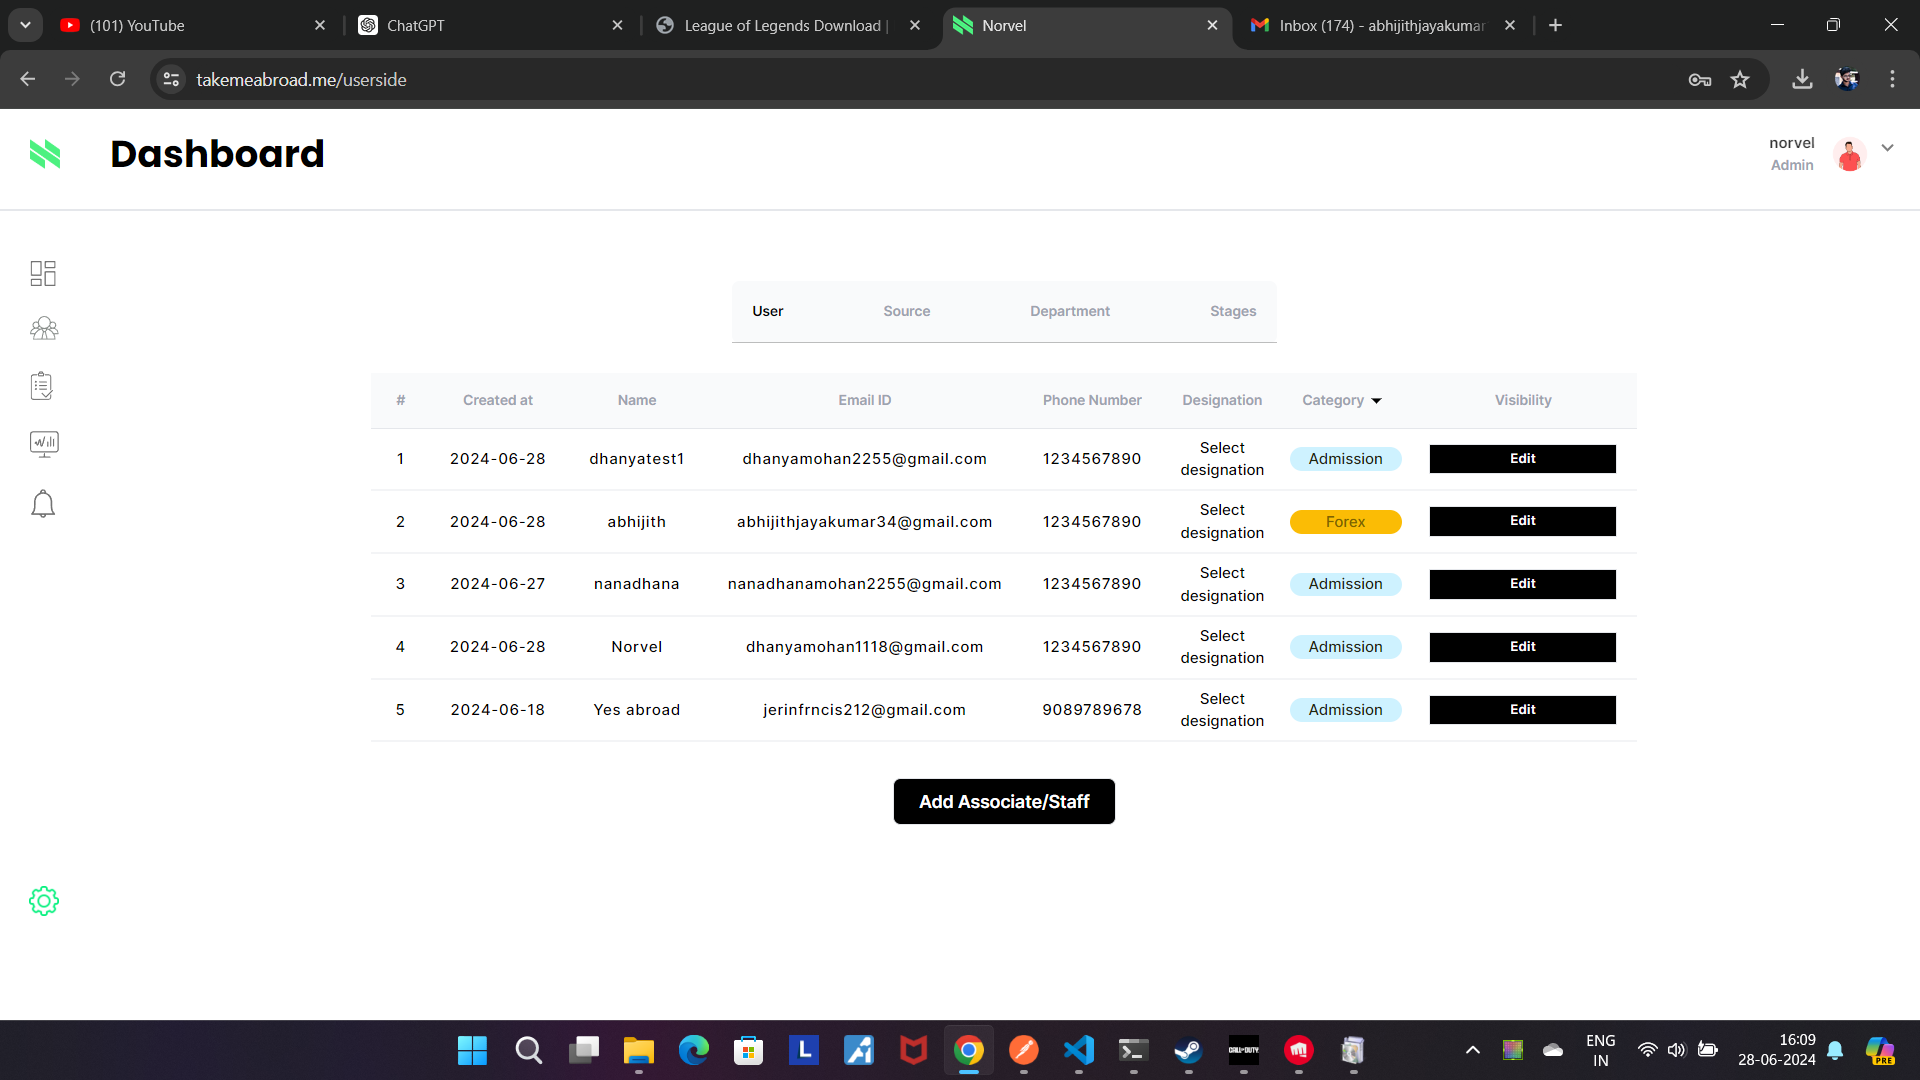
Task: Click the Created at column header
Action: [x=497, y=400]
